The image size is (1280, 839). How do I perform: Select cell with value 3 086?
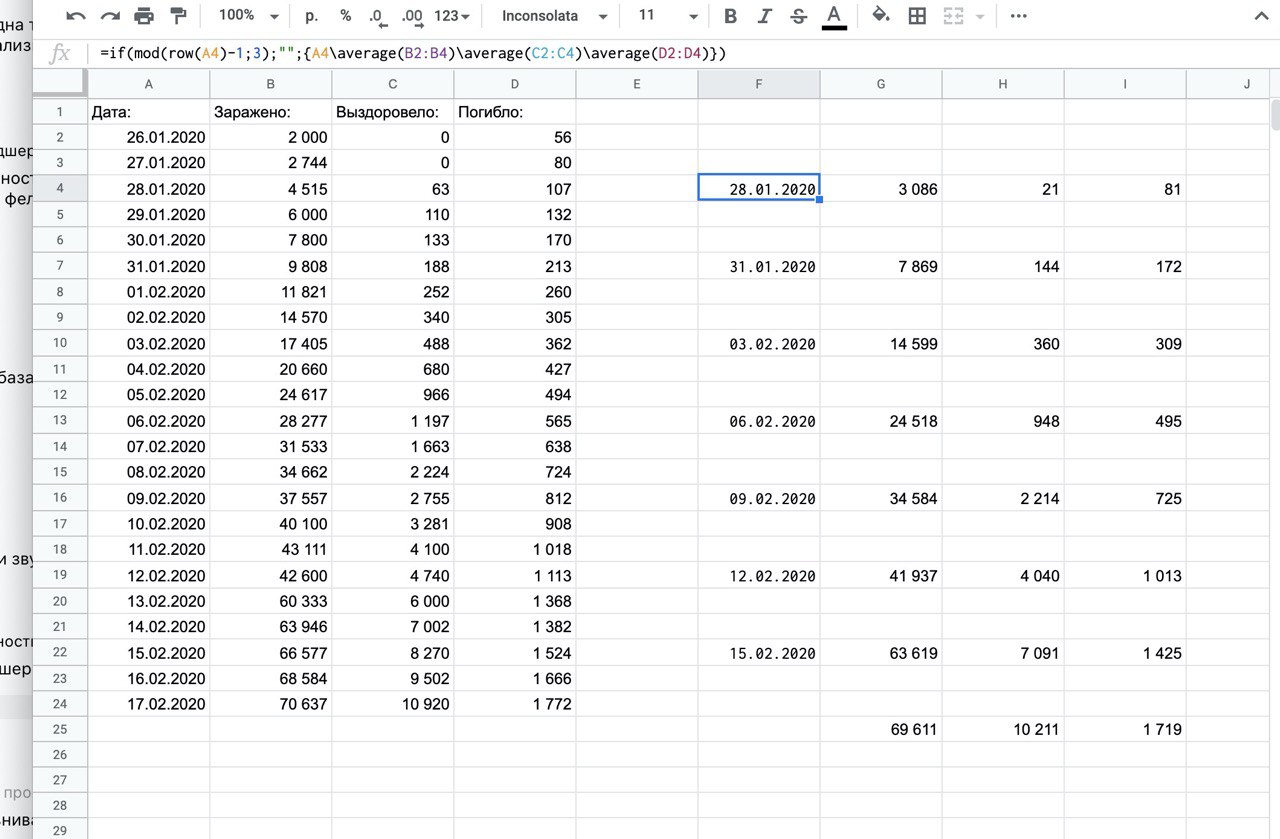click(881, 189)
